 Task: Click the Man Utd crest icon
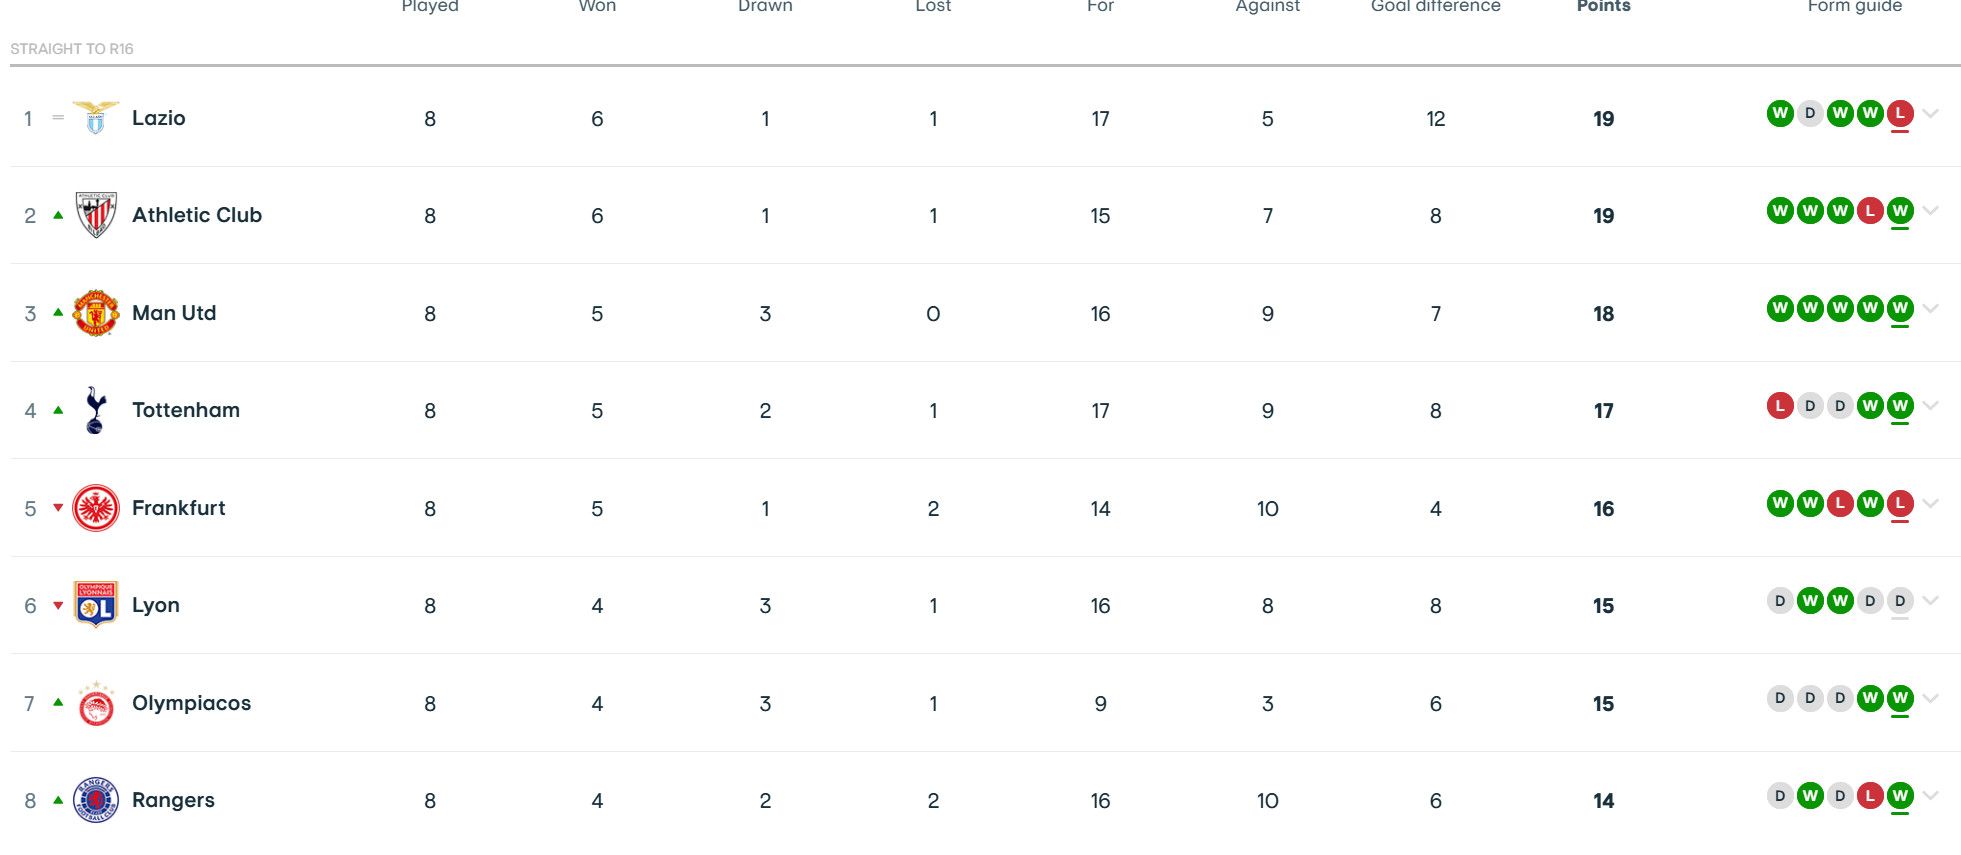96,313
